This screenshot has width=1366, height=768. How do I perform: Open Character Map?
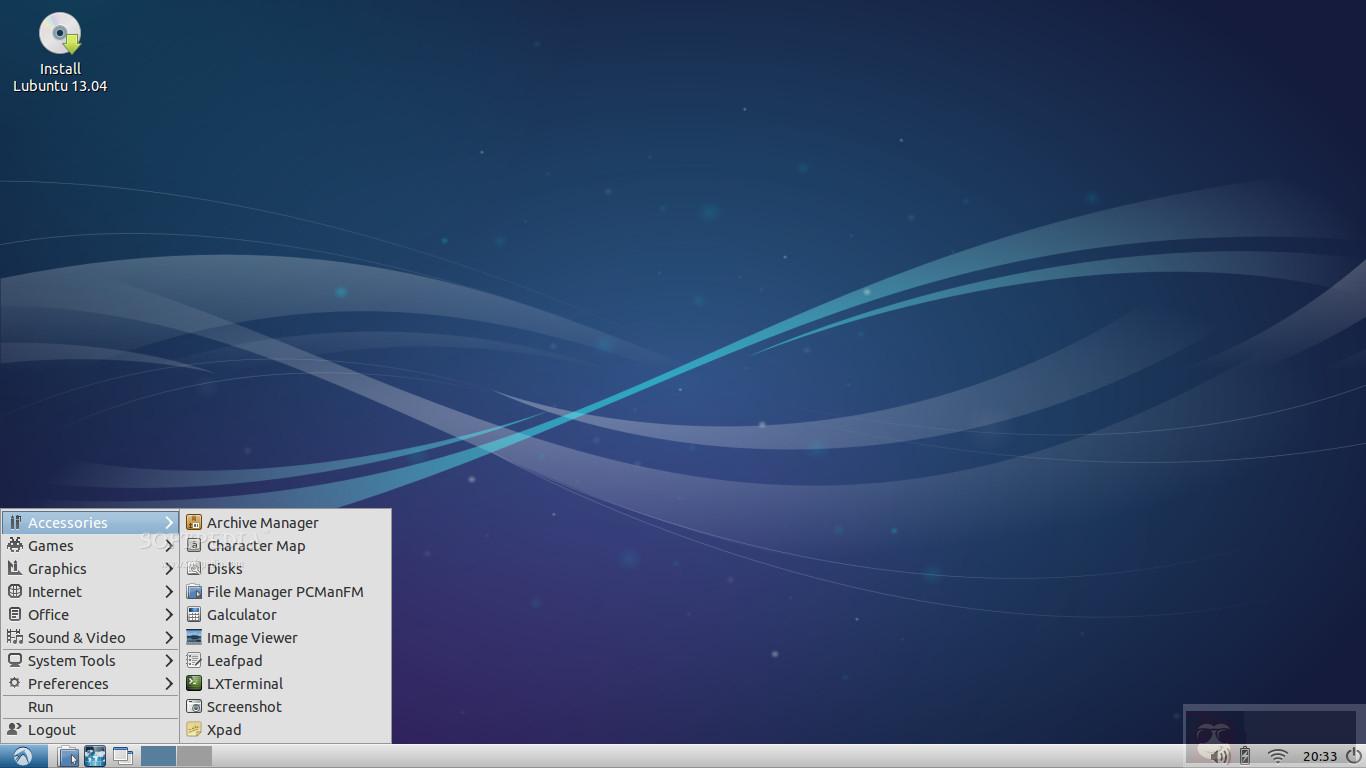256,545
